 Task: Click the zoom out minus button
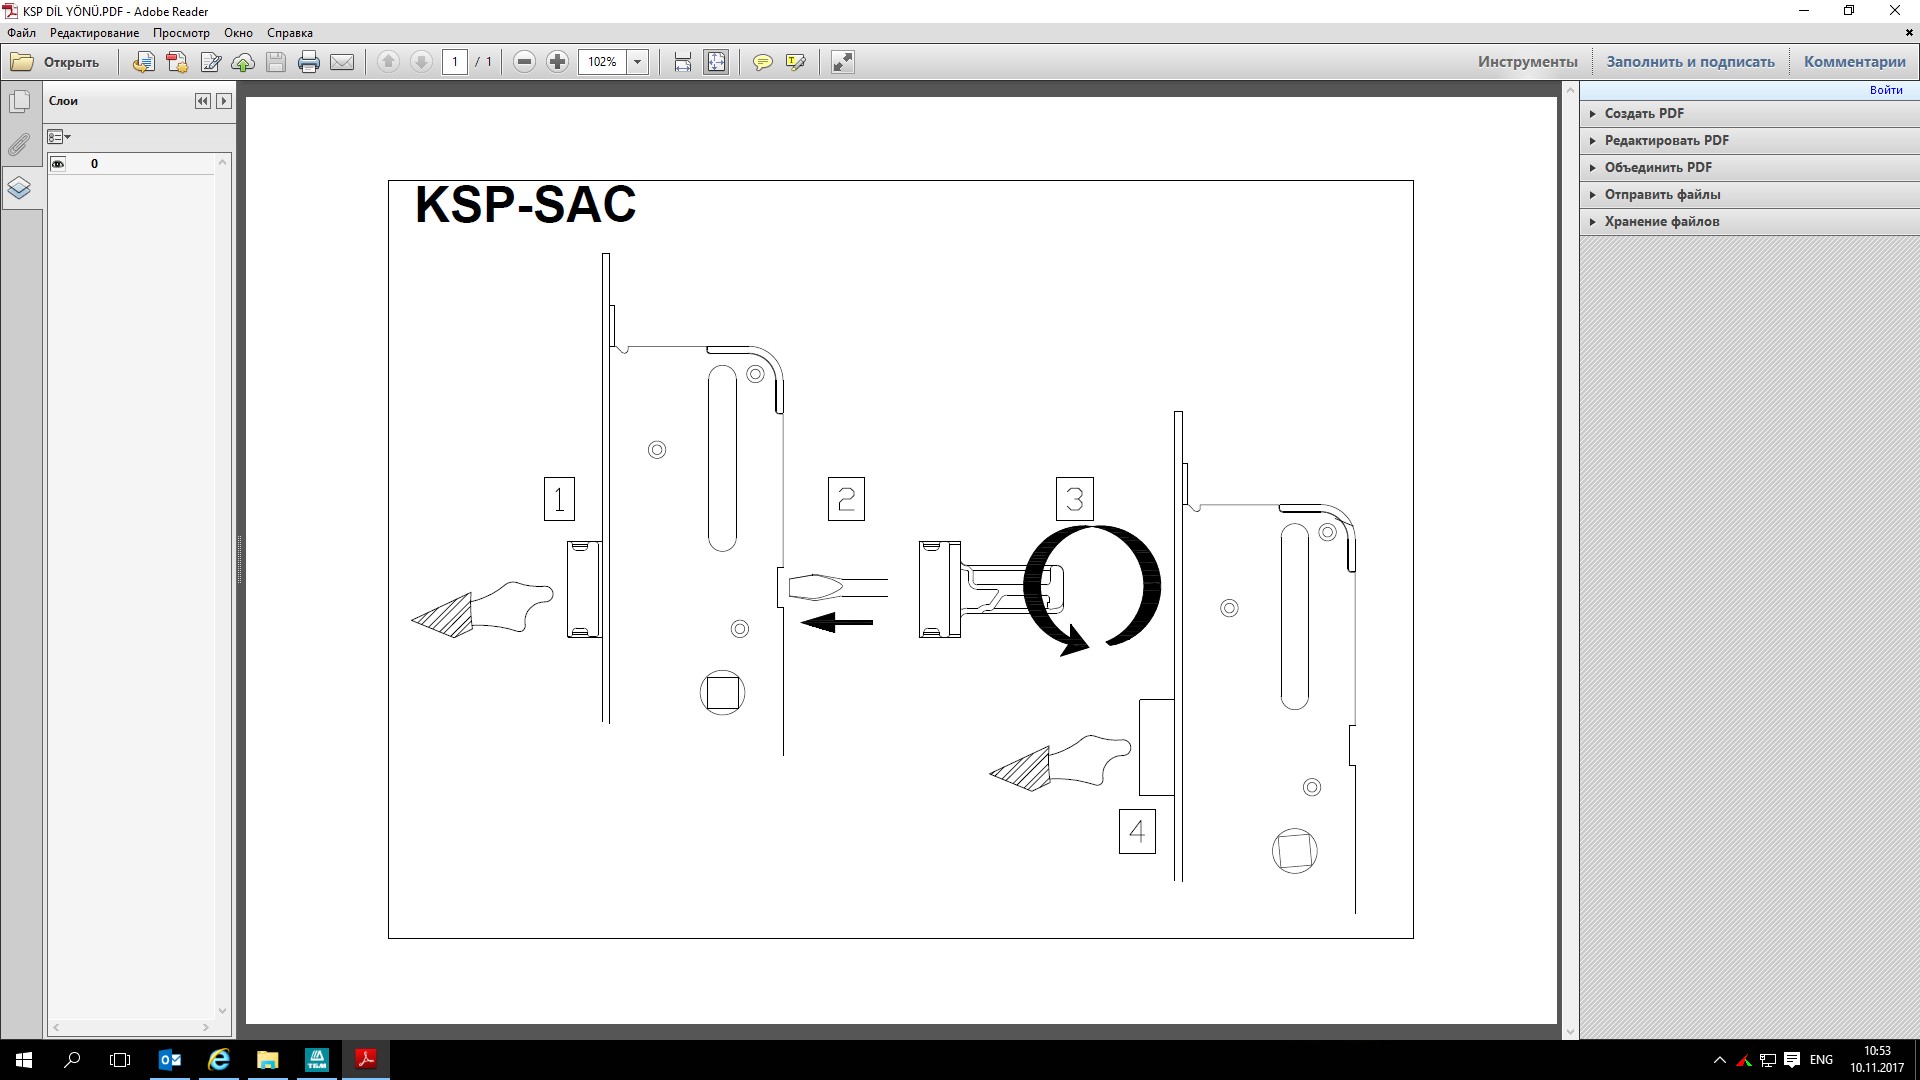click(x=524, y=62)
